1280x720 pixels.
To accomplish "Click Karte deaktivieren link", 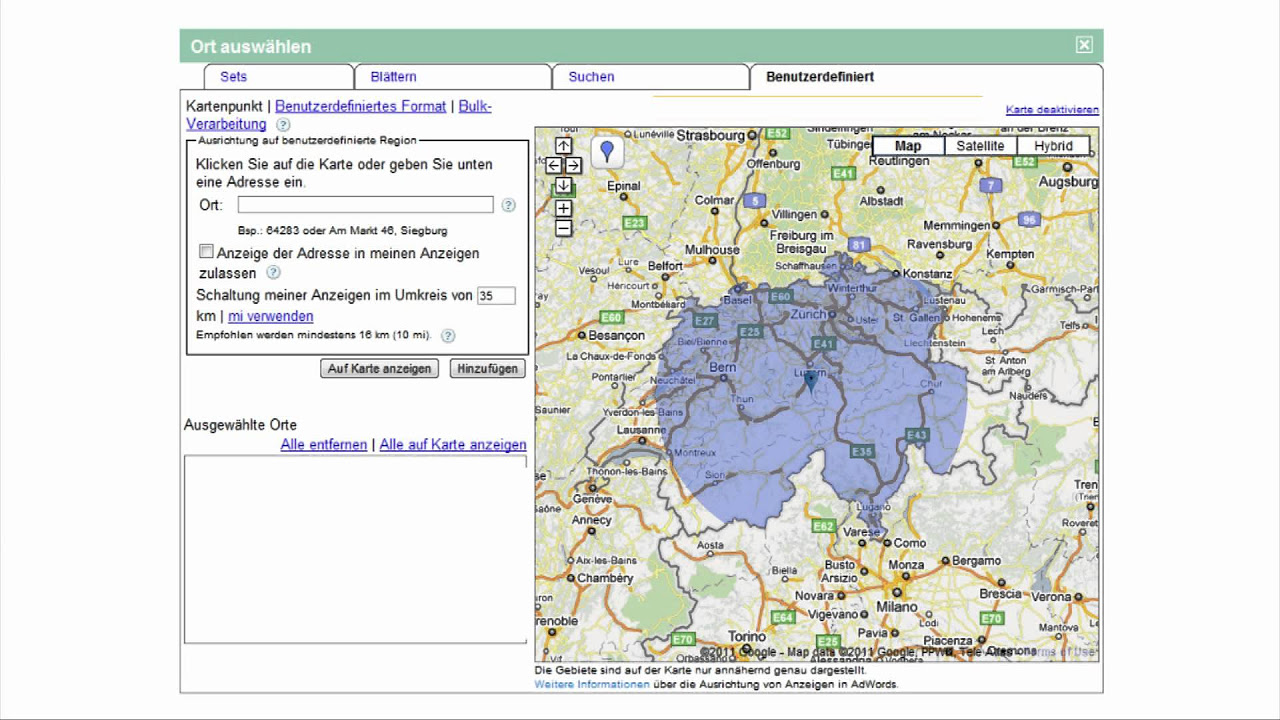I will (1052, 110).
